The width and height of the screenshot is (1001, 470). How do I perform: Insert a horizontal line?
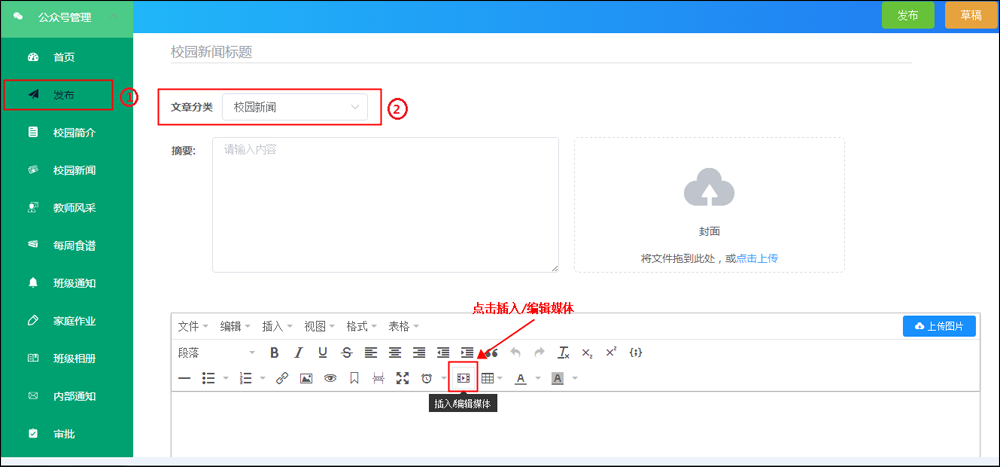(184, 379)
